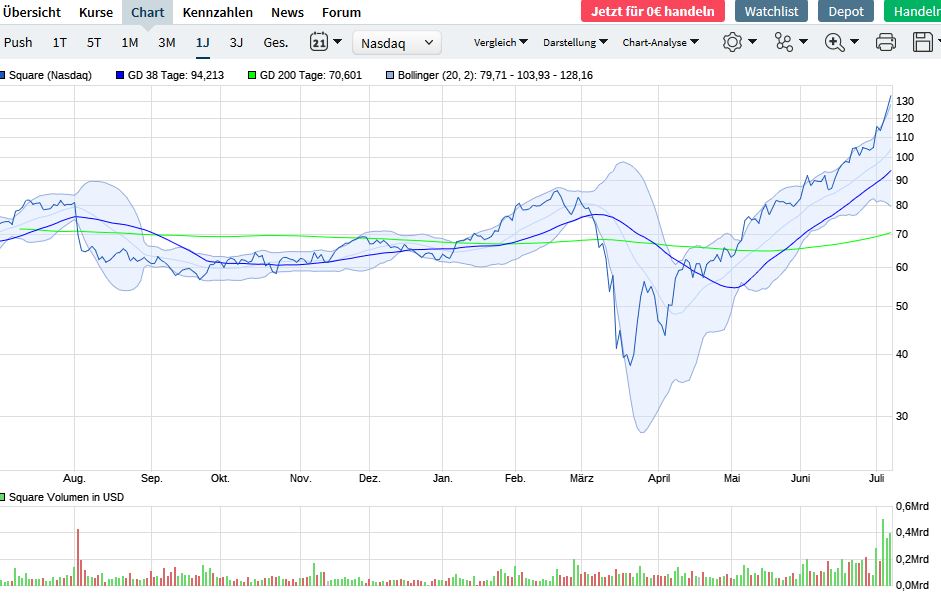Print the chart with printer icon
941x596 pixels.
pos(886,42)
